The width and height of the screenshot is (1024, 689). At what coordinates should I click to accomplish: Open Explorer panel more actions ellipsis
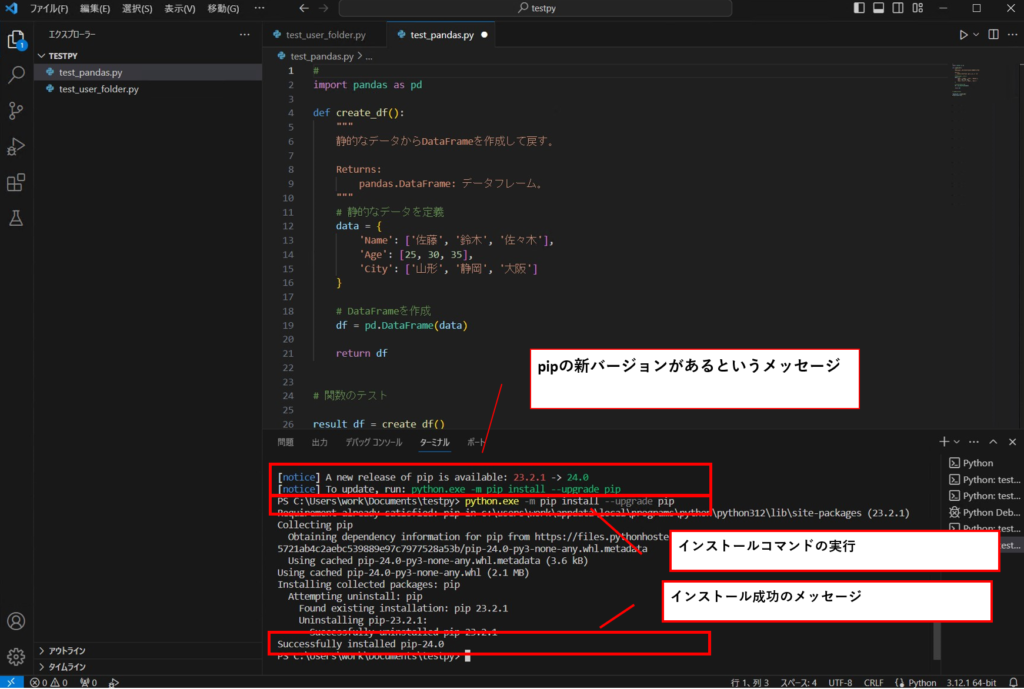[244, 35]
